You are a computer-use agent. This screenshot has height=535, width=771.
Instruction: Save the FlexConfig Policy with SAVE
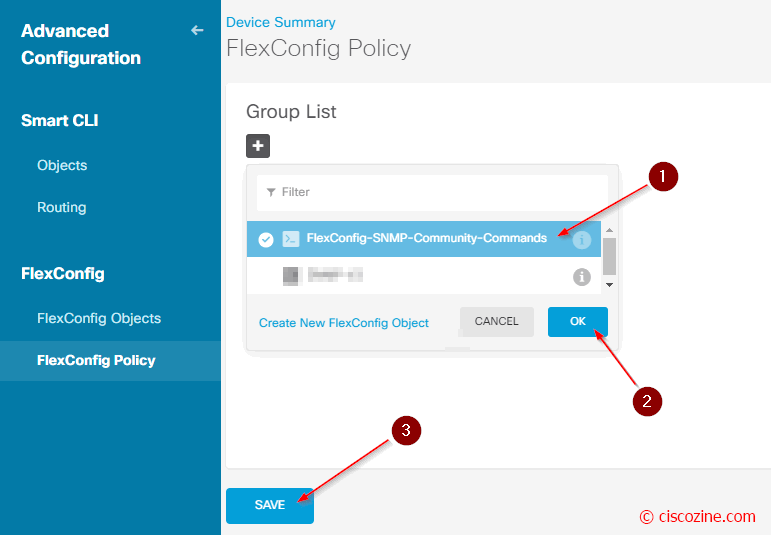270,505
